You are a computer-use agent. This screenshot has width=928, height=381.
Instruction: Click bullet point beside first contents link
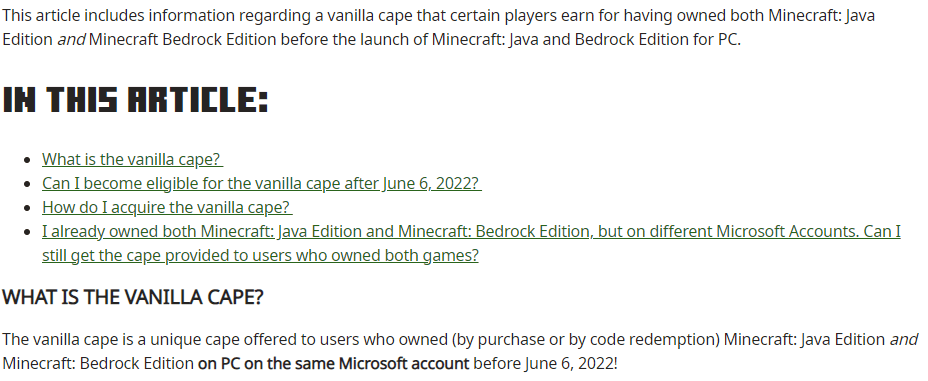(27, 160)
